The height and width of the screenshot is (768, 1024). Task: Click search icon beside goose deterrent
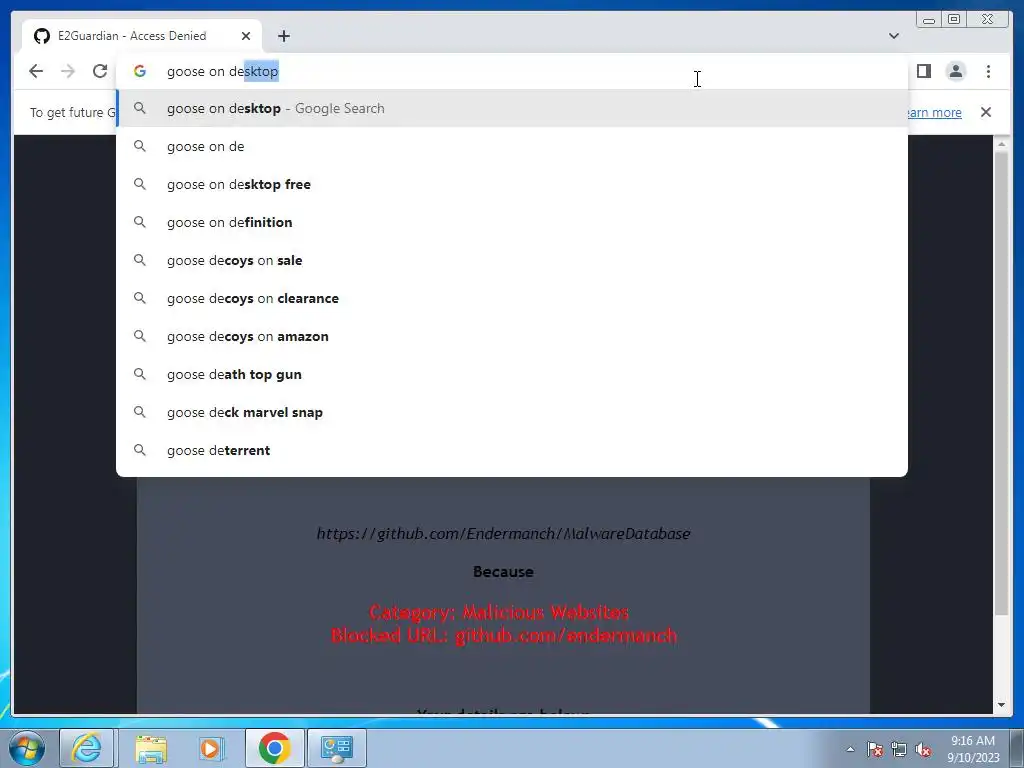click(x=140, y=450)
